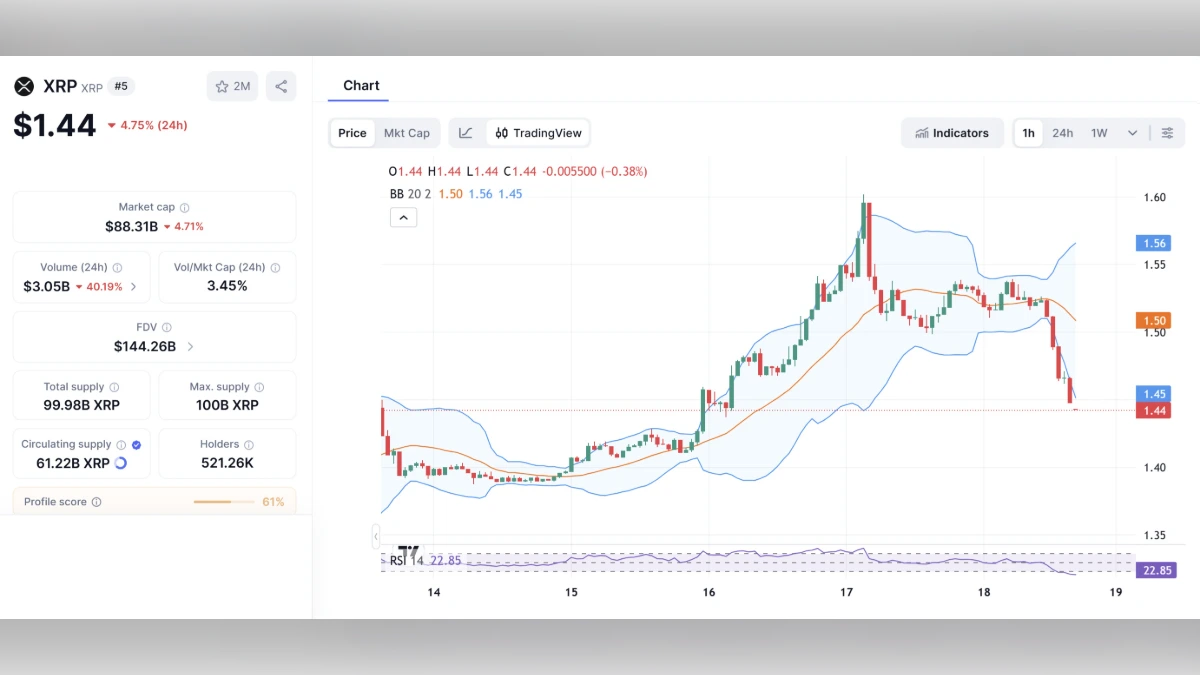The height and width of the screenshot is (675, 1200).
Task: Click the Indicators chart icon
Action: click(x=922, y=132)
